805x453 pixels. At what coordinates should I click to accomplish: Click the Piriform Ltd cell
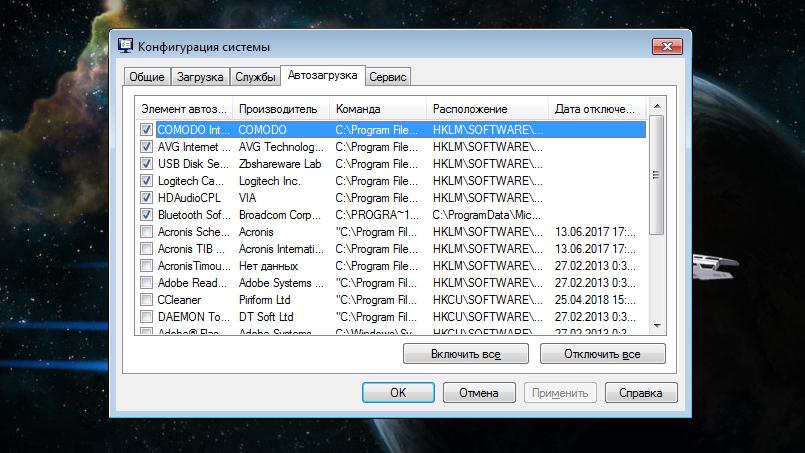tap(264, 300)
